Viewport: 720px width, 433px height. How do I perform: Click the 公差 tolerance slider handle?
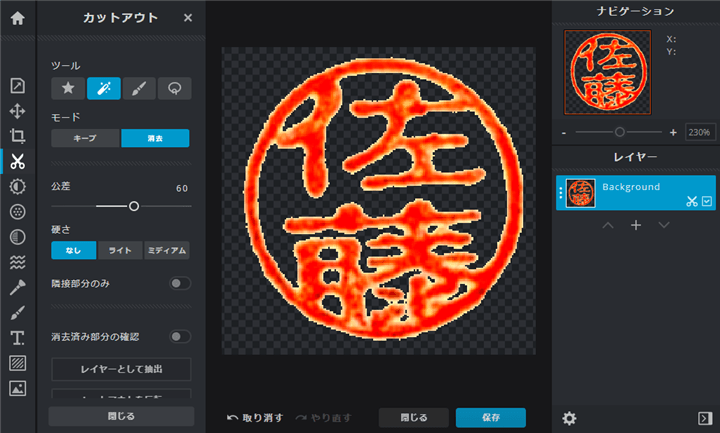click(x=134, y=206)
